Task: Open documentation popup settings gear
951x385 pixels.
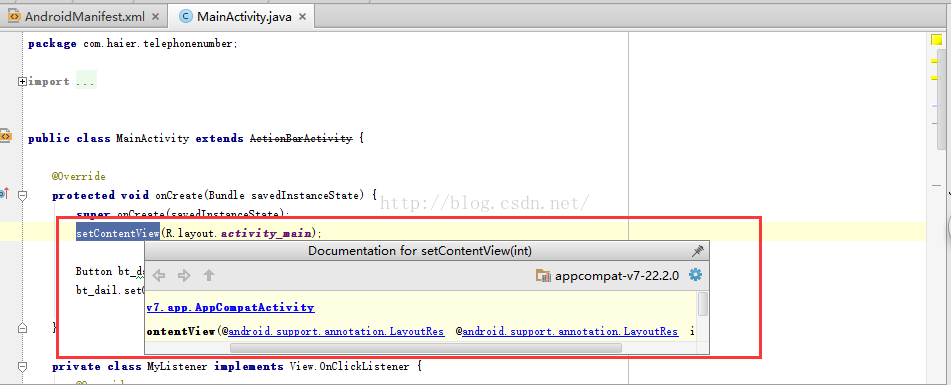Action: click(x=695, y=275)
